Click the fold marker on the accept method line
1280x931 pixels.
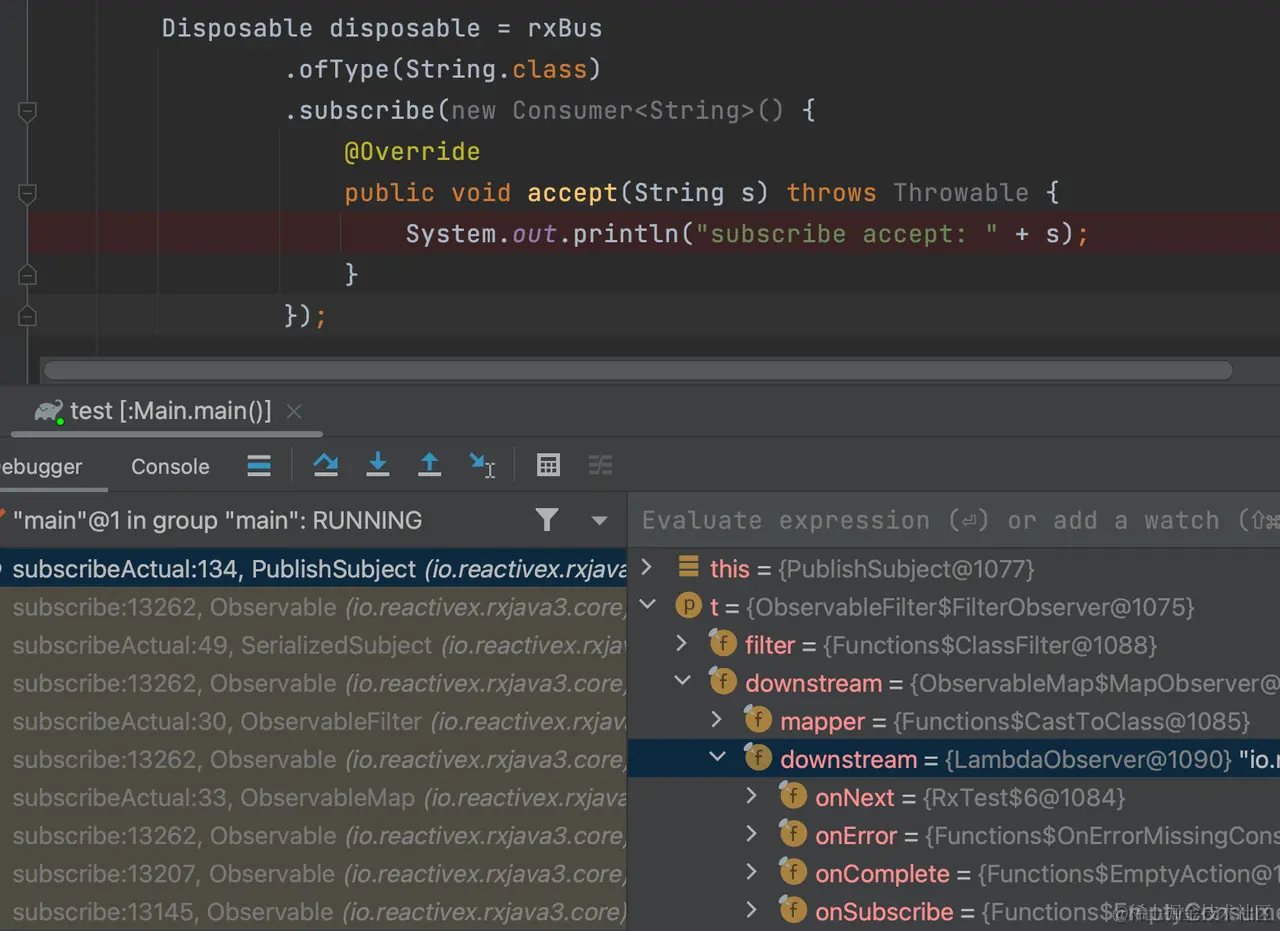tap(27, 193)
